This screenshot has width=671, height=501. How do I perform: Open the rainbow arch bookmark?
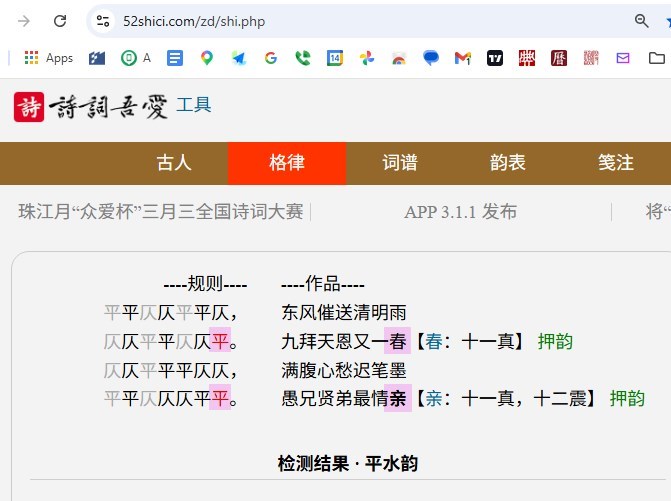click(x=399, y=59)
